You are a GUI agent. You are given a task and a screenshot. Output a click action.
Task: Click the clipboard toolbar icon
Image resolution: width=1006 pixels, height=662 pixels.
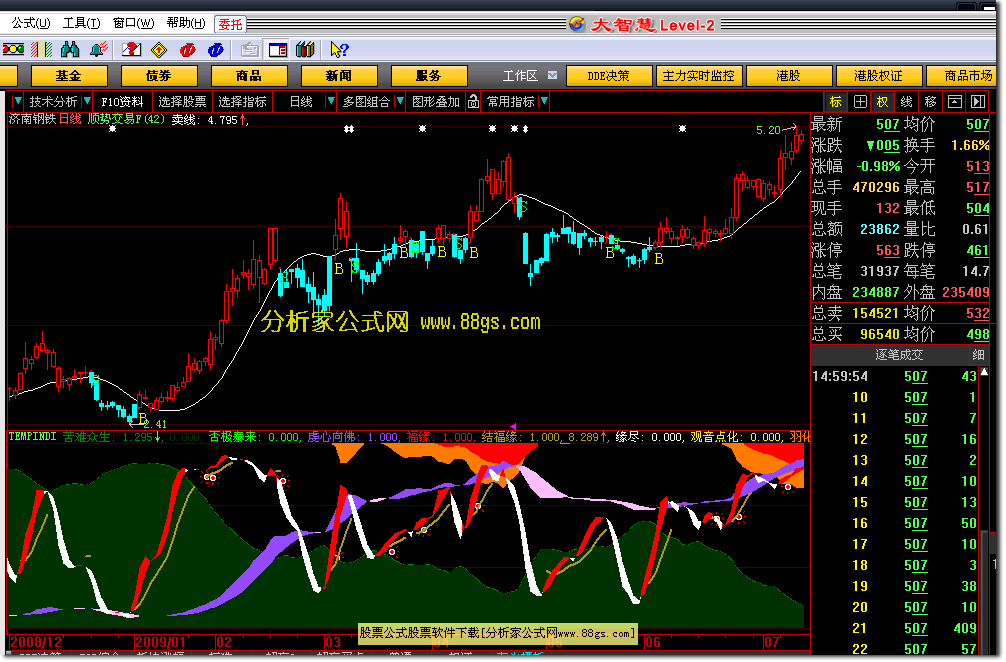250,49
